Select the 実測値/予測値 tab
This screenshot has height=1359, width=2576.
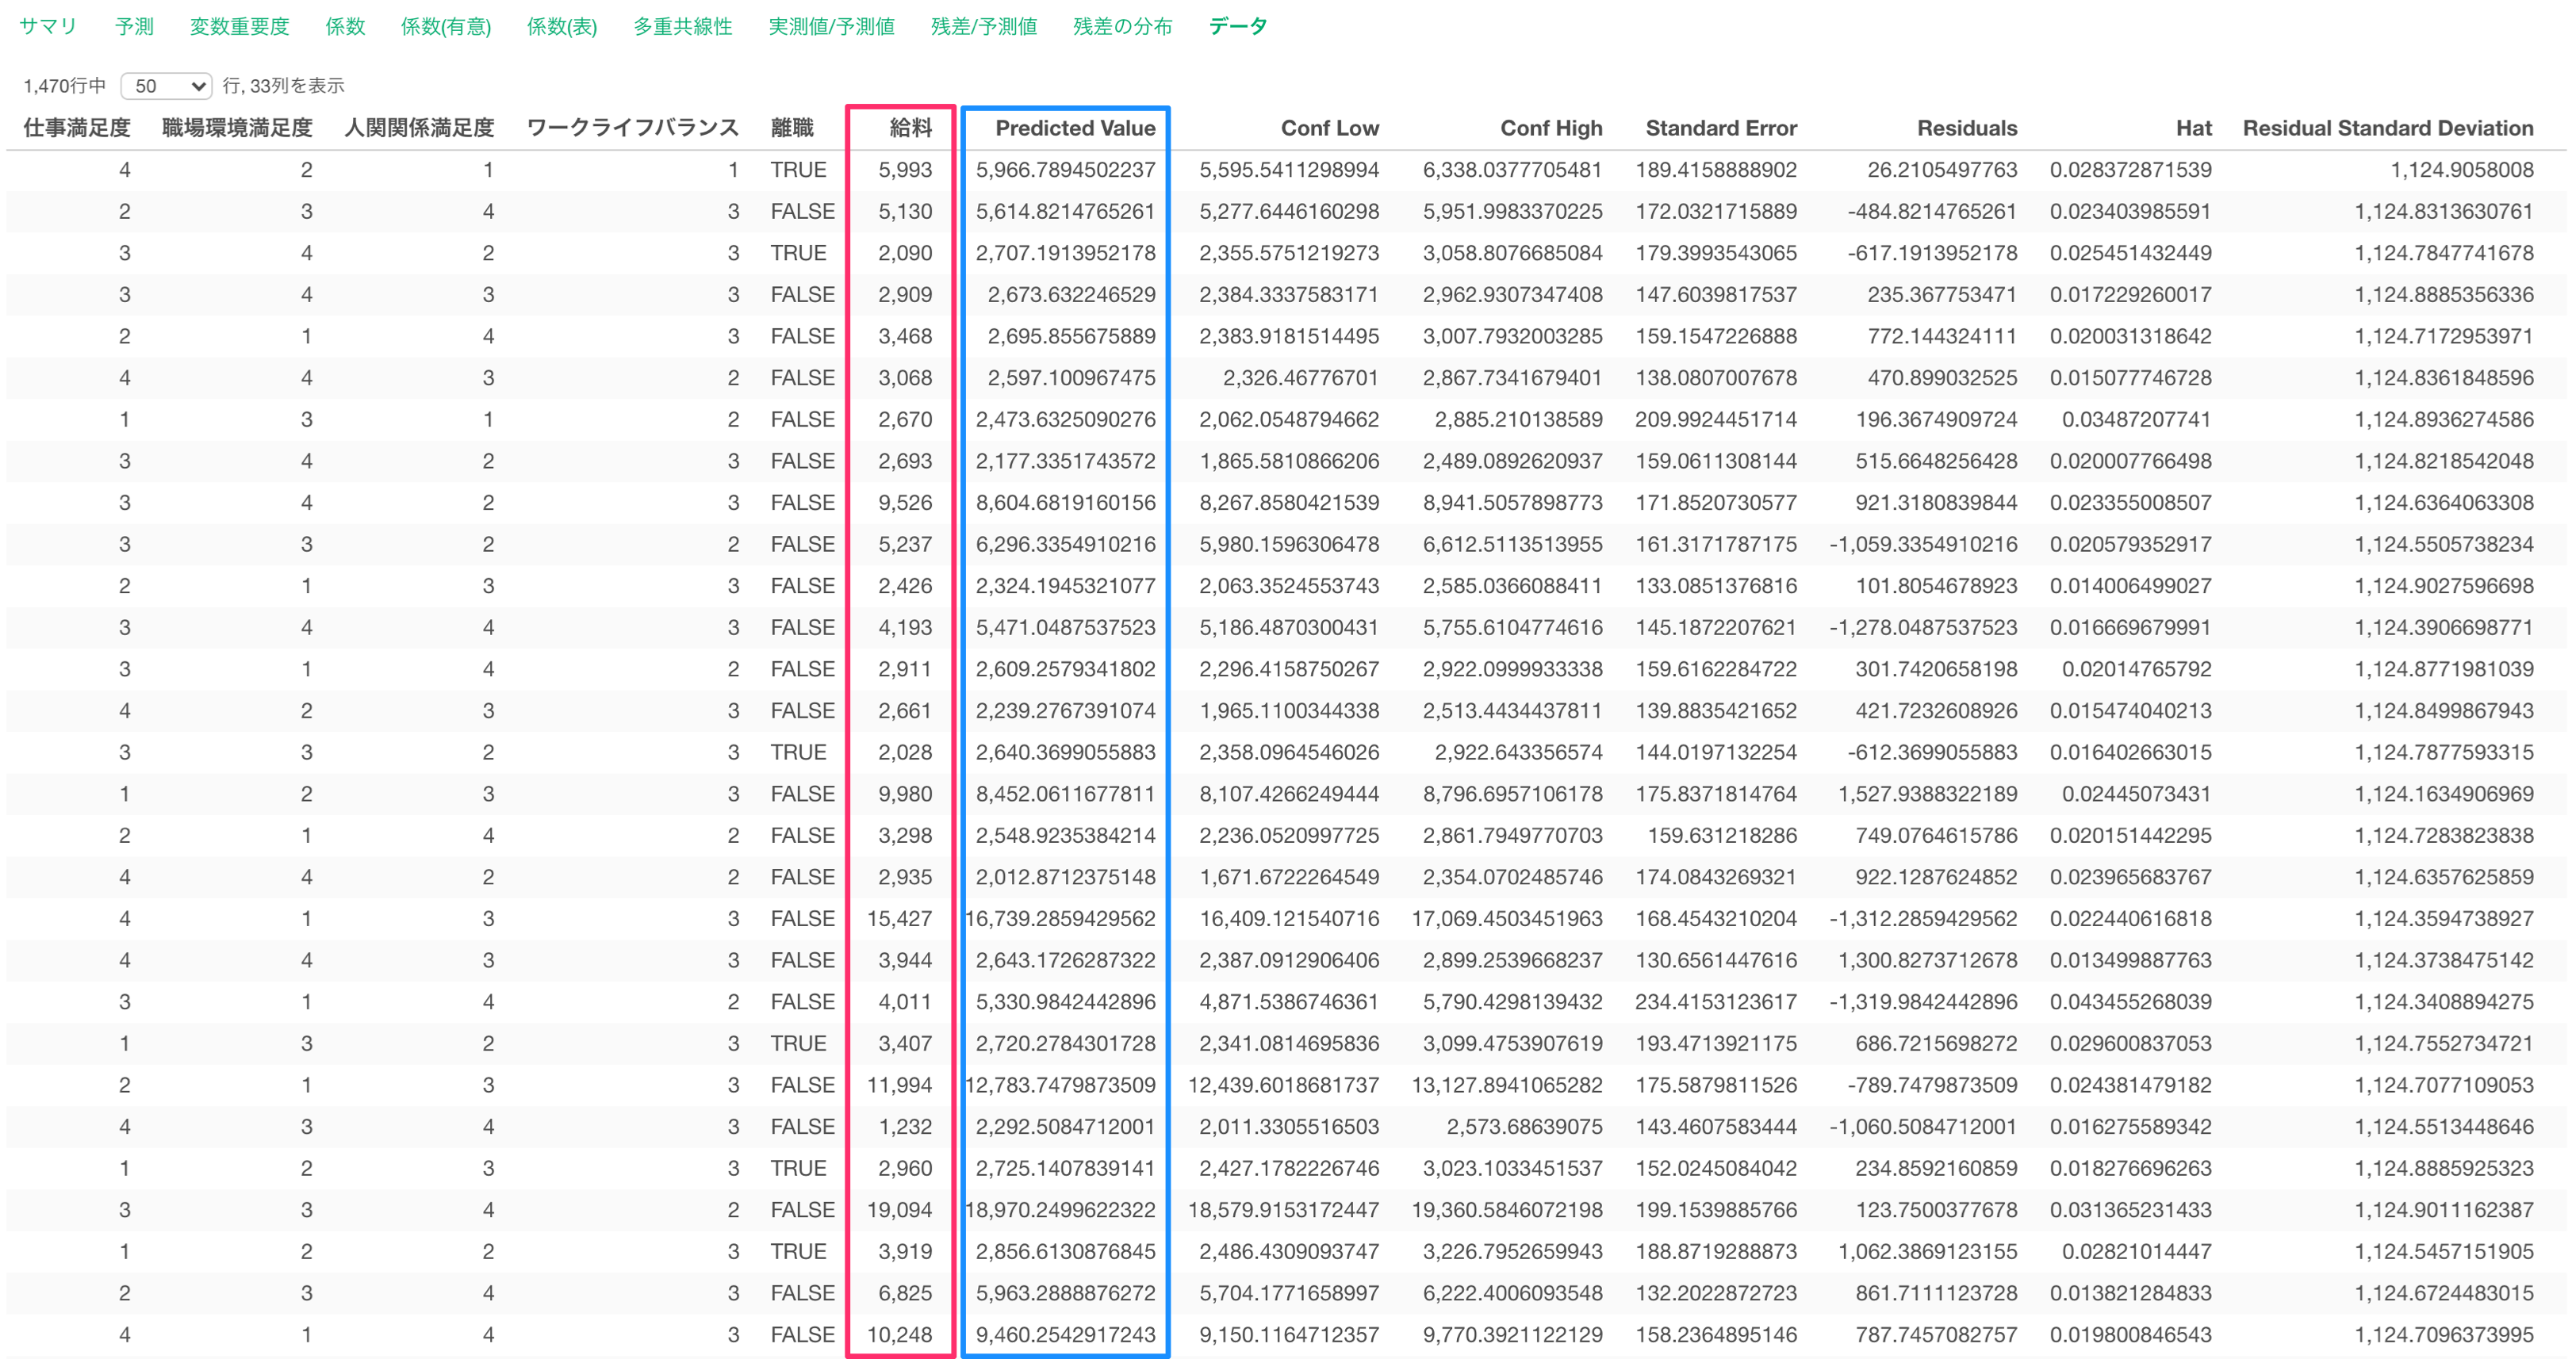pyautogui.click(x=831, y=27)
